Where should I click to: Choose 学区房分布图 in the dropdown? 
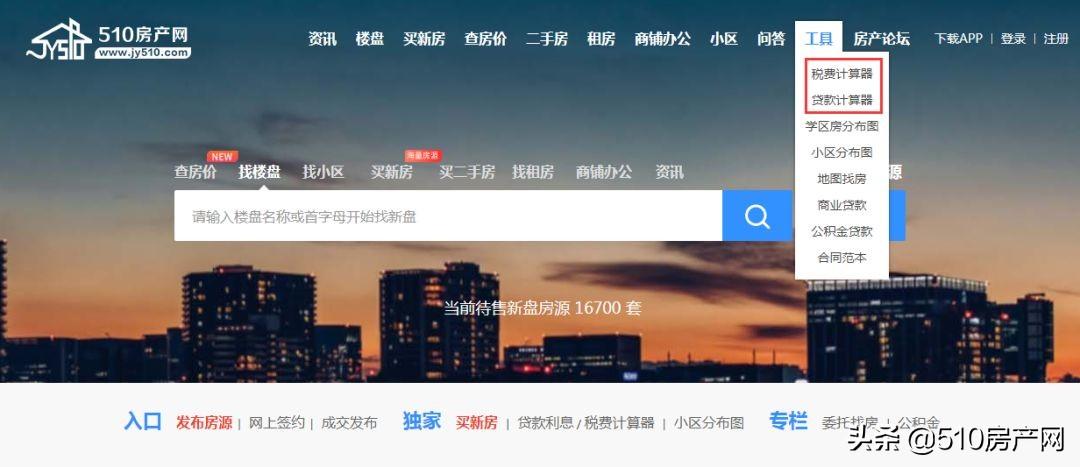point(842,126)
